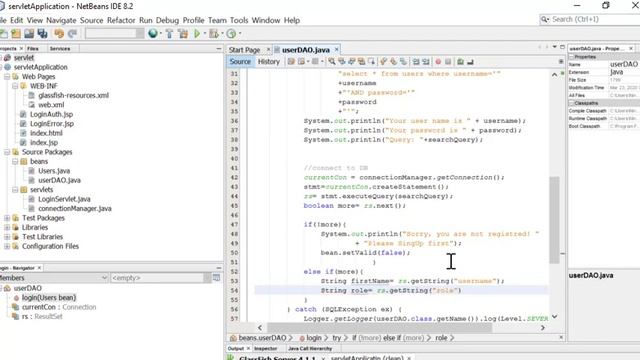Click the Navigator filter settings icon
The image size is (640, 360).
216,278
